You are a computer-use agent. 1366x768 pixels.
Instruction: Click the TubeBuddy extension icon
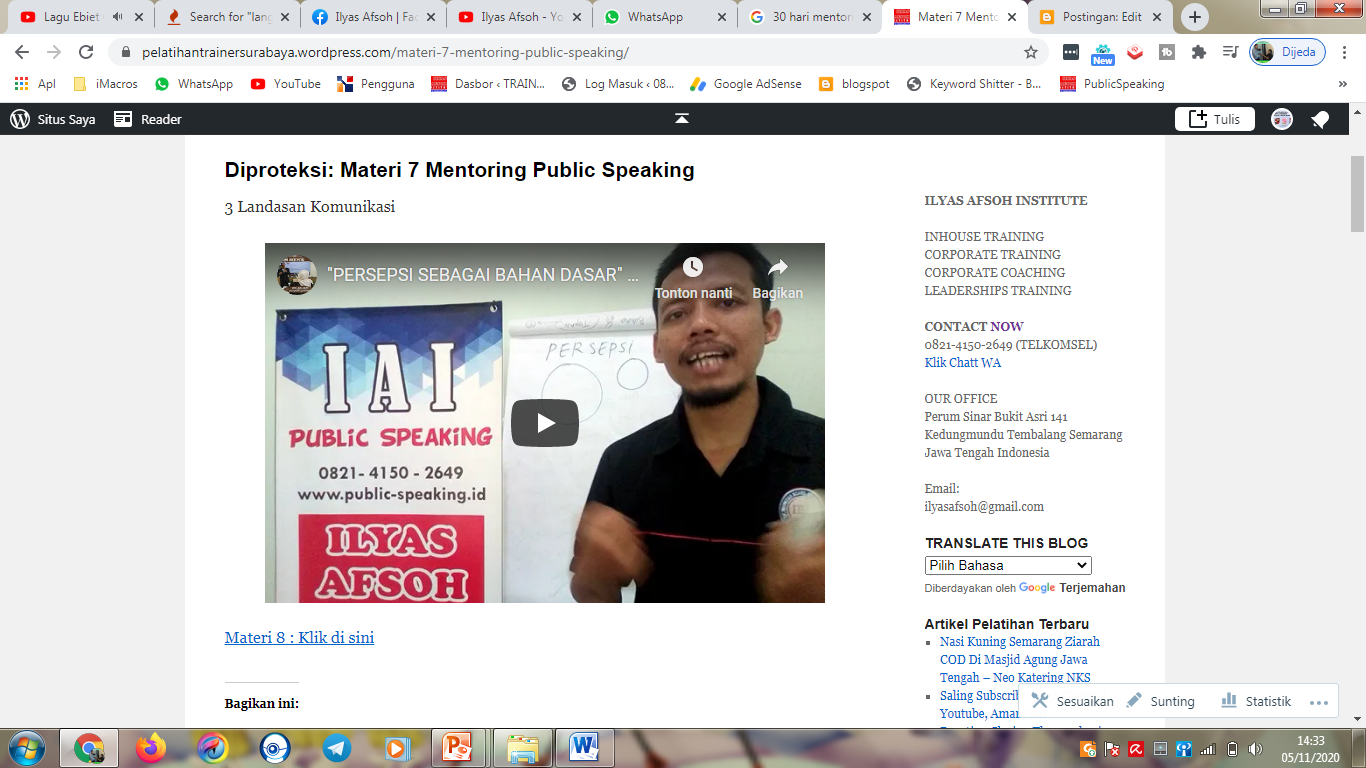point(1167,52)
